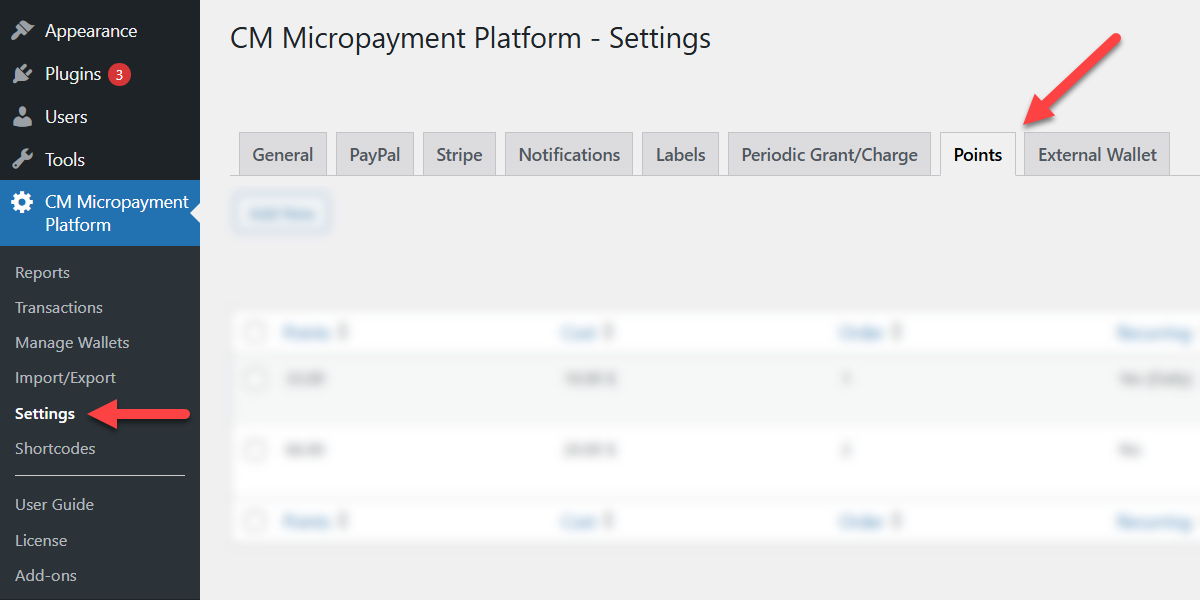Open Manage Wallets page
This screenshot has width=1200, height=600.
tap(72, 342)
